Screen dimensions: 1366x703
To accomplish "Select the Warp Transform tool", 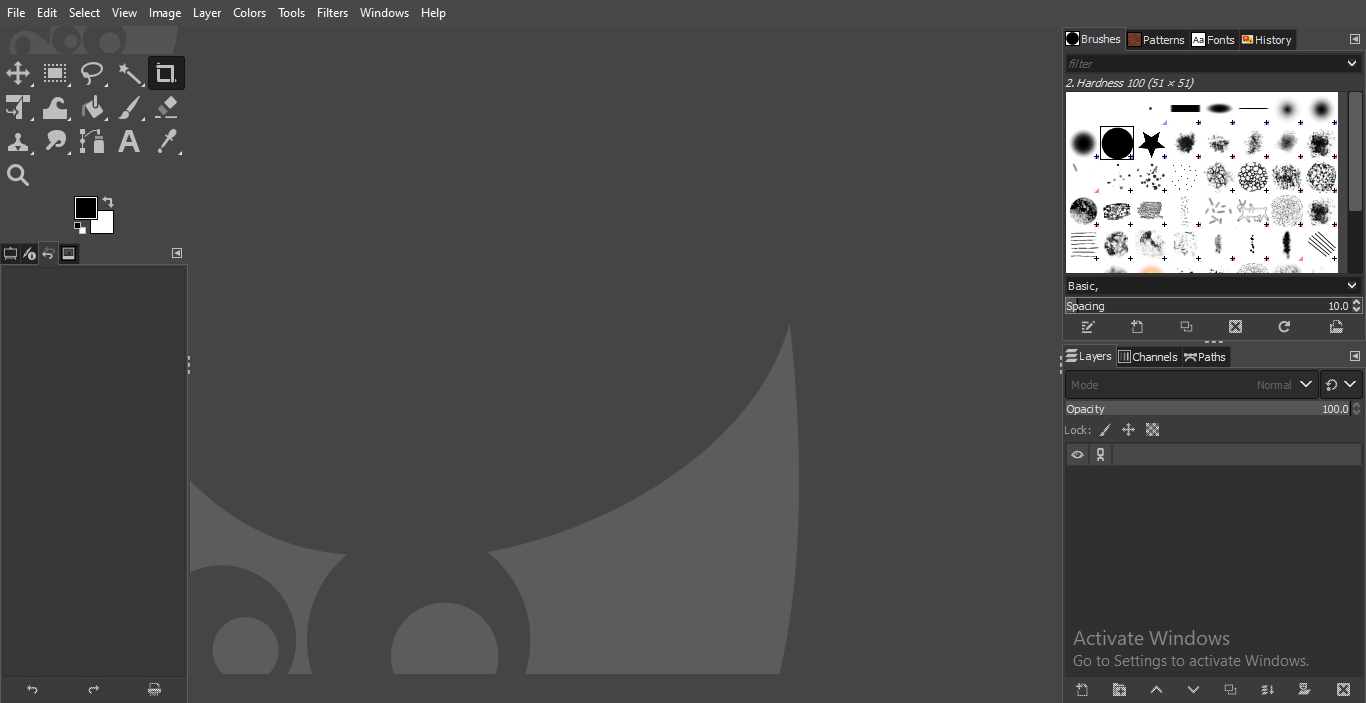I will click(x=55, y=107).
